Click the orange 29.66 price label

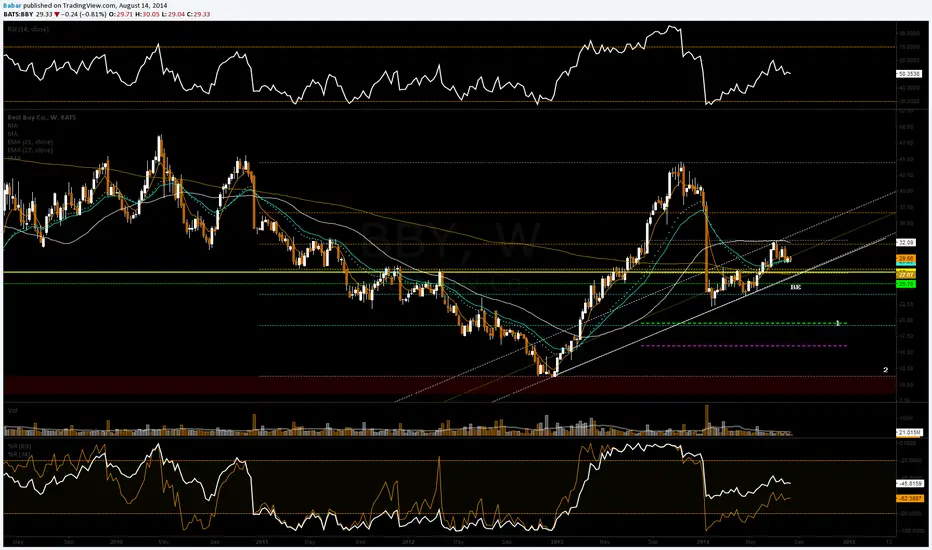coord(906,259)
